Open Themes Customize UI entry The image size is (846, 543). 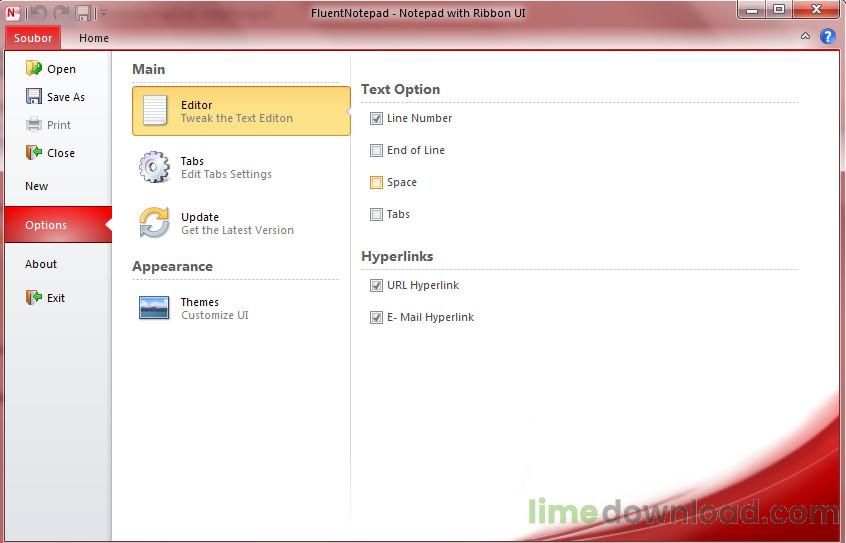point(241,308)
